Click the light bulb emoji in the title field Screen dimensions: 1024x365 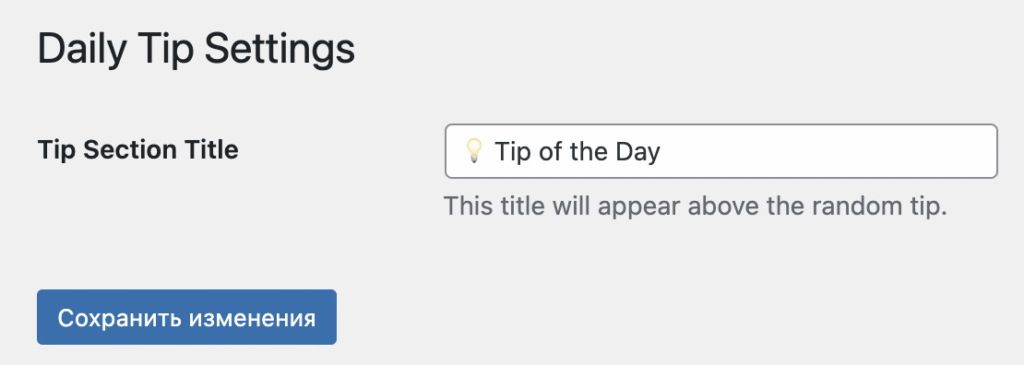[473, 151]
